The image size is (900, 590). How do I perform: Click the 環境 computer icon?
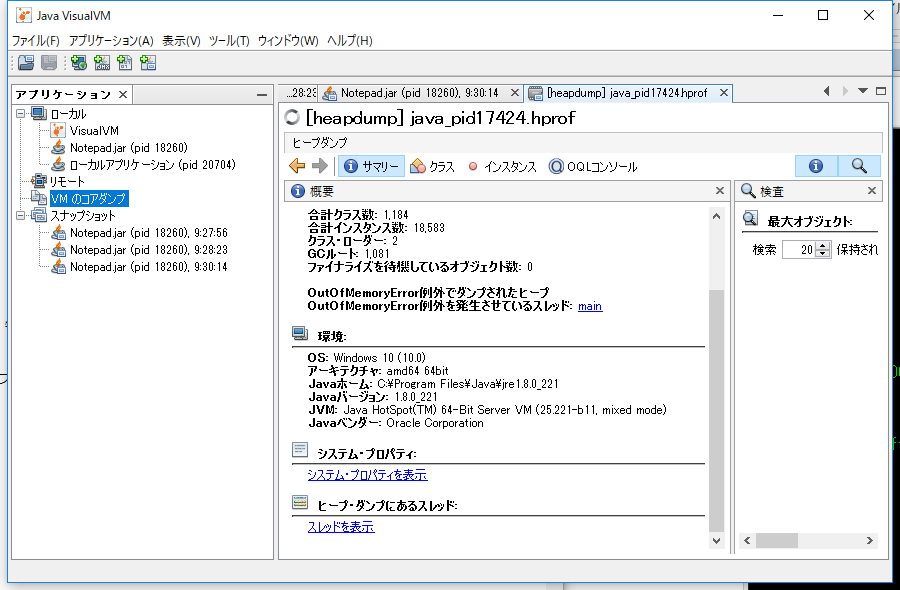pos(300,333)
